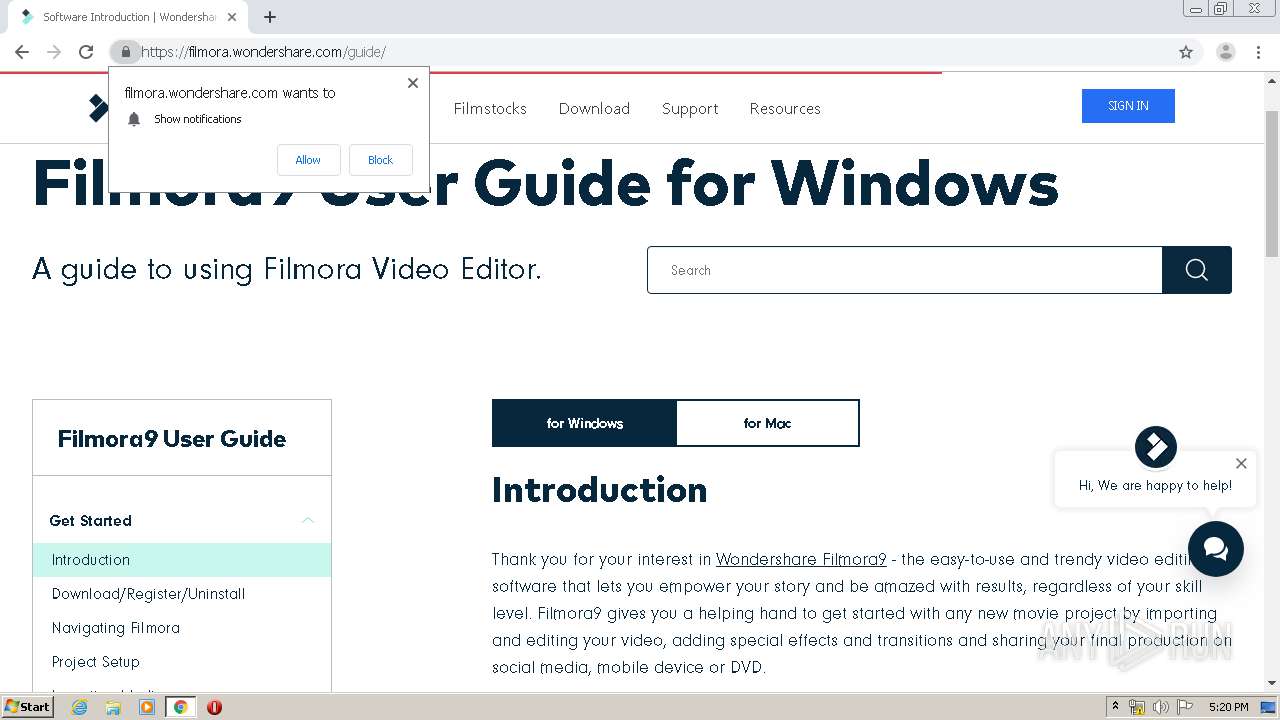Click the browser forward arrow
The image size is (1280, 720).
(x=54, y=52)
